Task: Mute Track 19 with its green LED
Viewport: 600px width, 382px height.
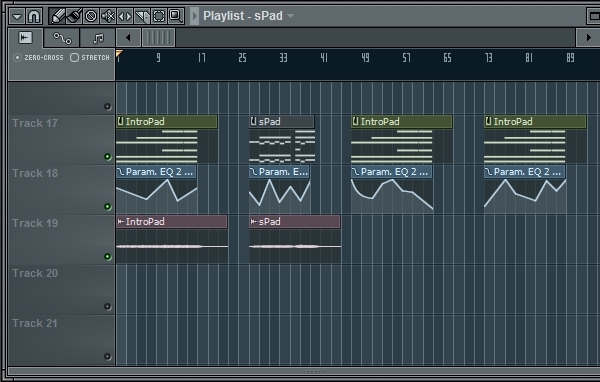Action: click(108, 256)
